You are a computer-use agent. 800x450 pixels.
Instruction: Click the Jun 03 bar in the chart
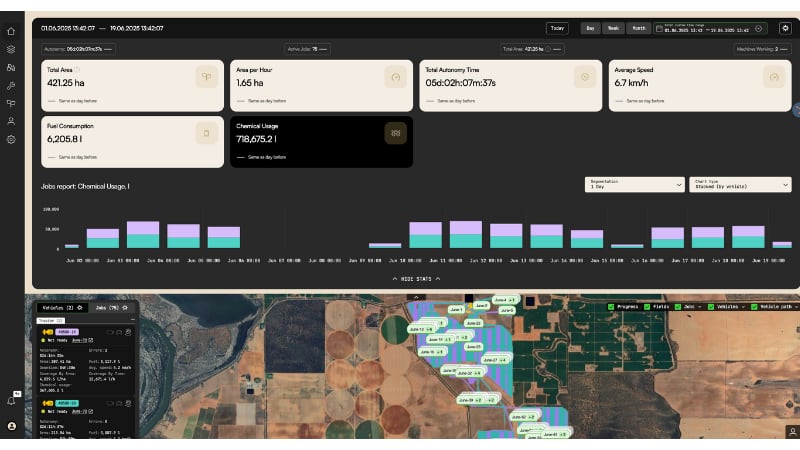tap(143, 235)
